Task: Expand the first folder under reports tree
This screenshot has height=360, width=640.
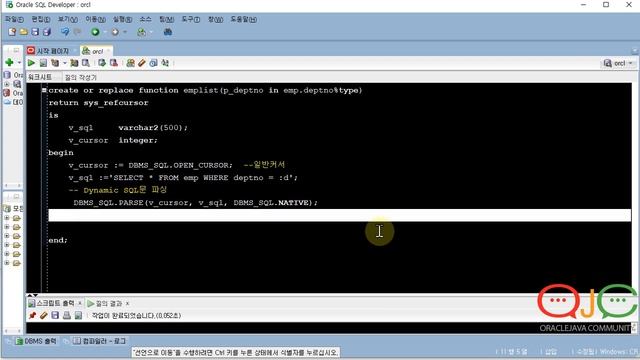Action: point(7,218)
